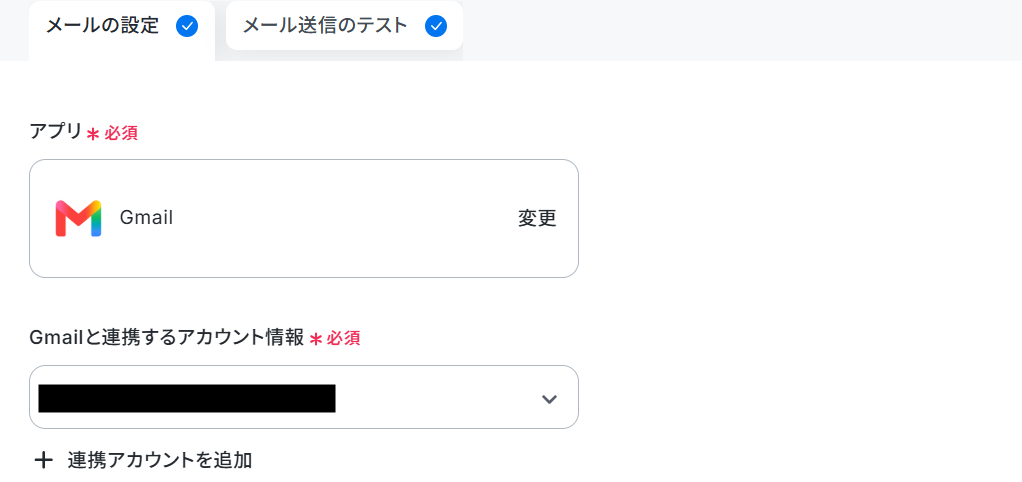Image resolution: width=1022 pixels, height=482 pixels.
Task: Select the Gmail app name text
Action: point(147,218)
